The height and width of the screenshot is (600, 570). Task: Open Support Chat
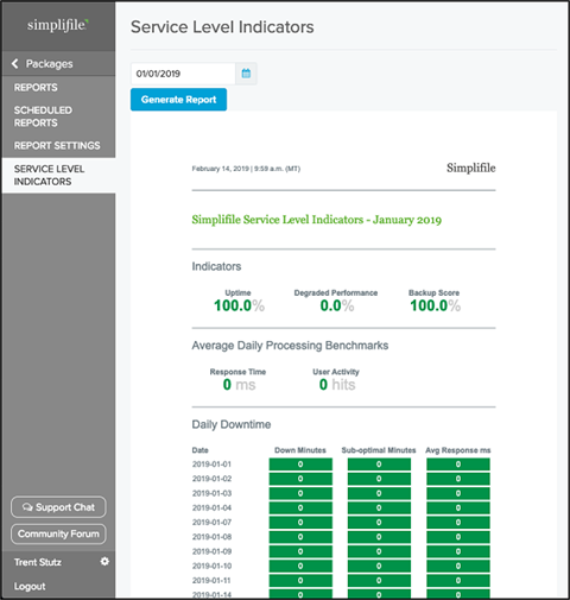point(59,507)
